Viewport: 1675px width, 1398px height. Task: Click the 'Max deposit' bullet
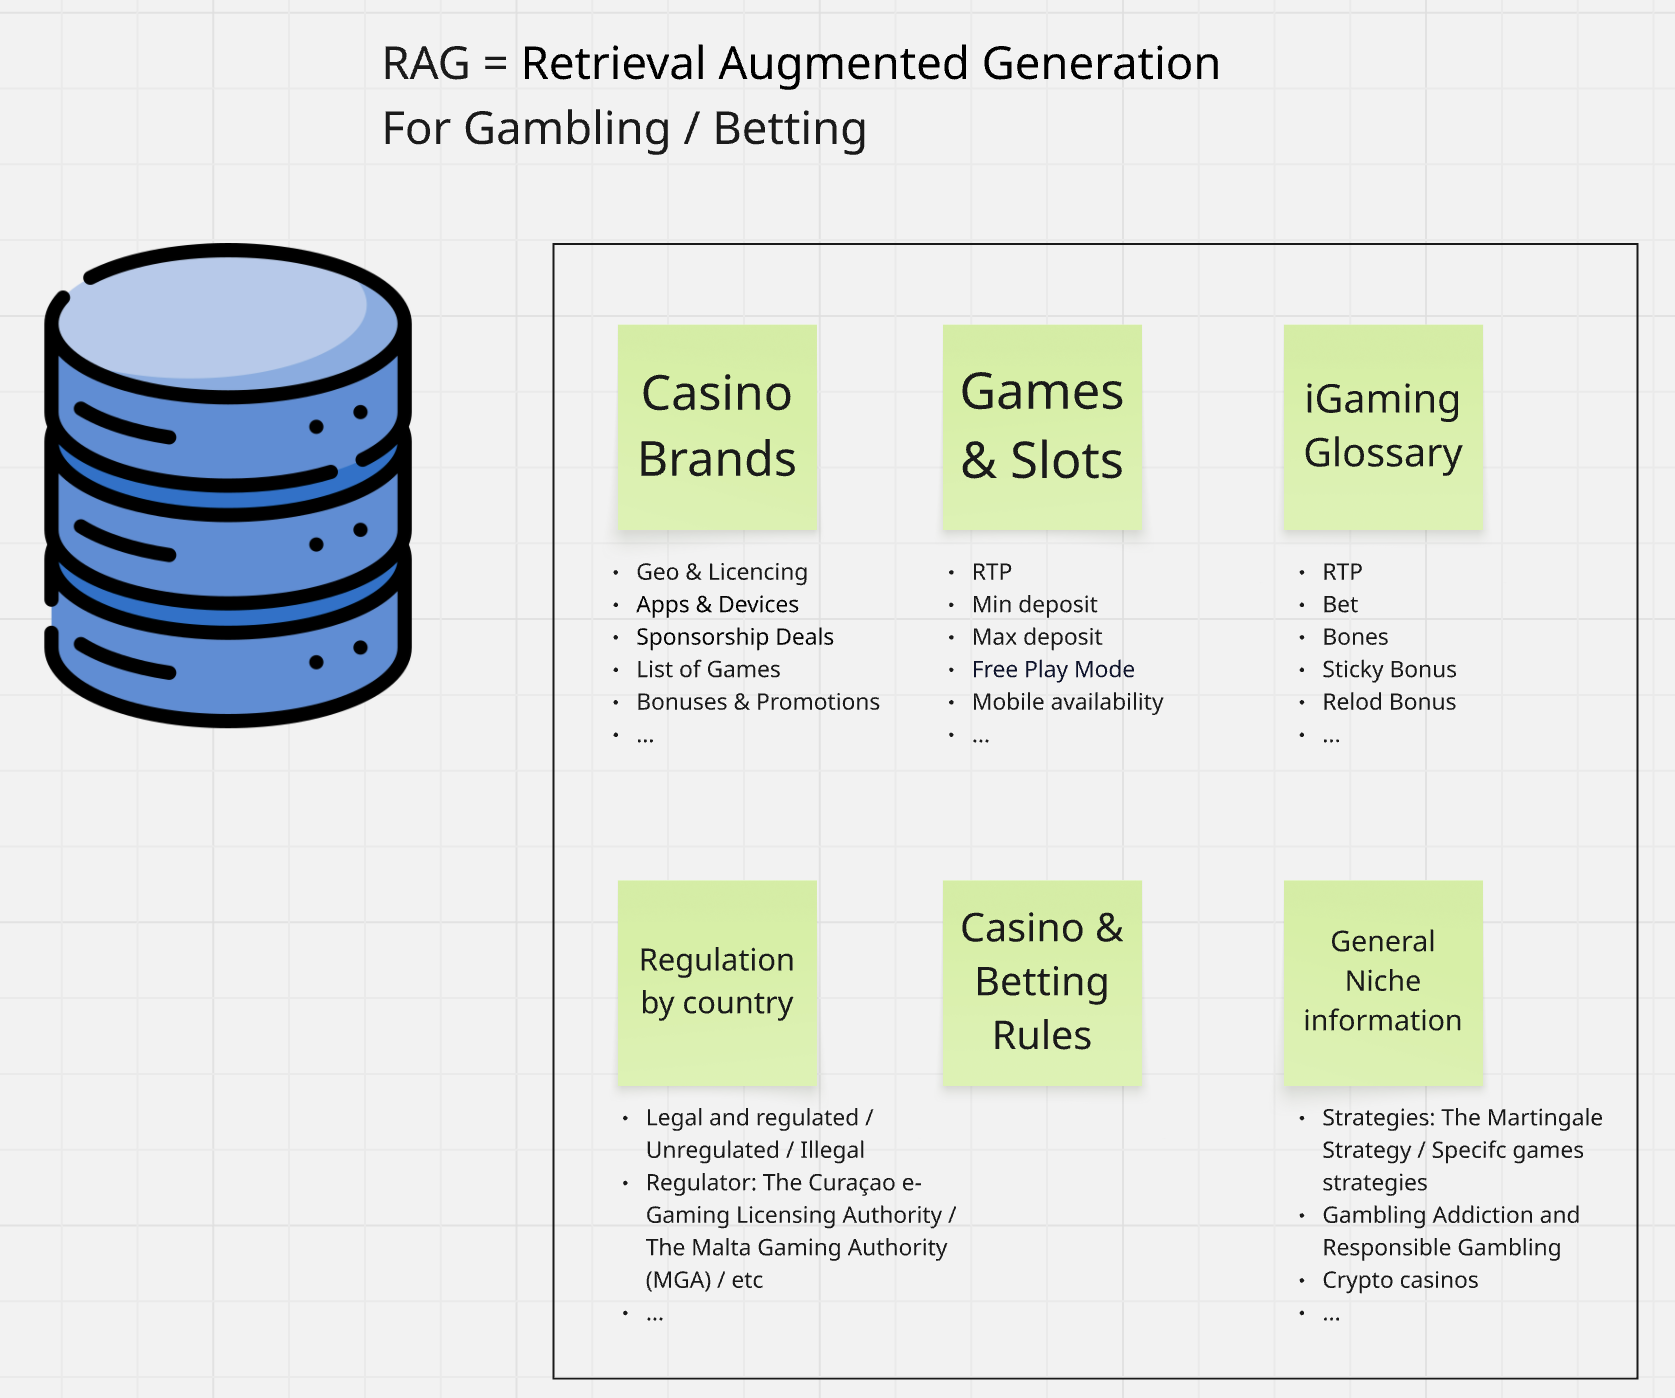(x=1037, y=637)
